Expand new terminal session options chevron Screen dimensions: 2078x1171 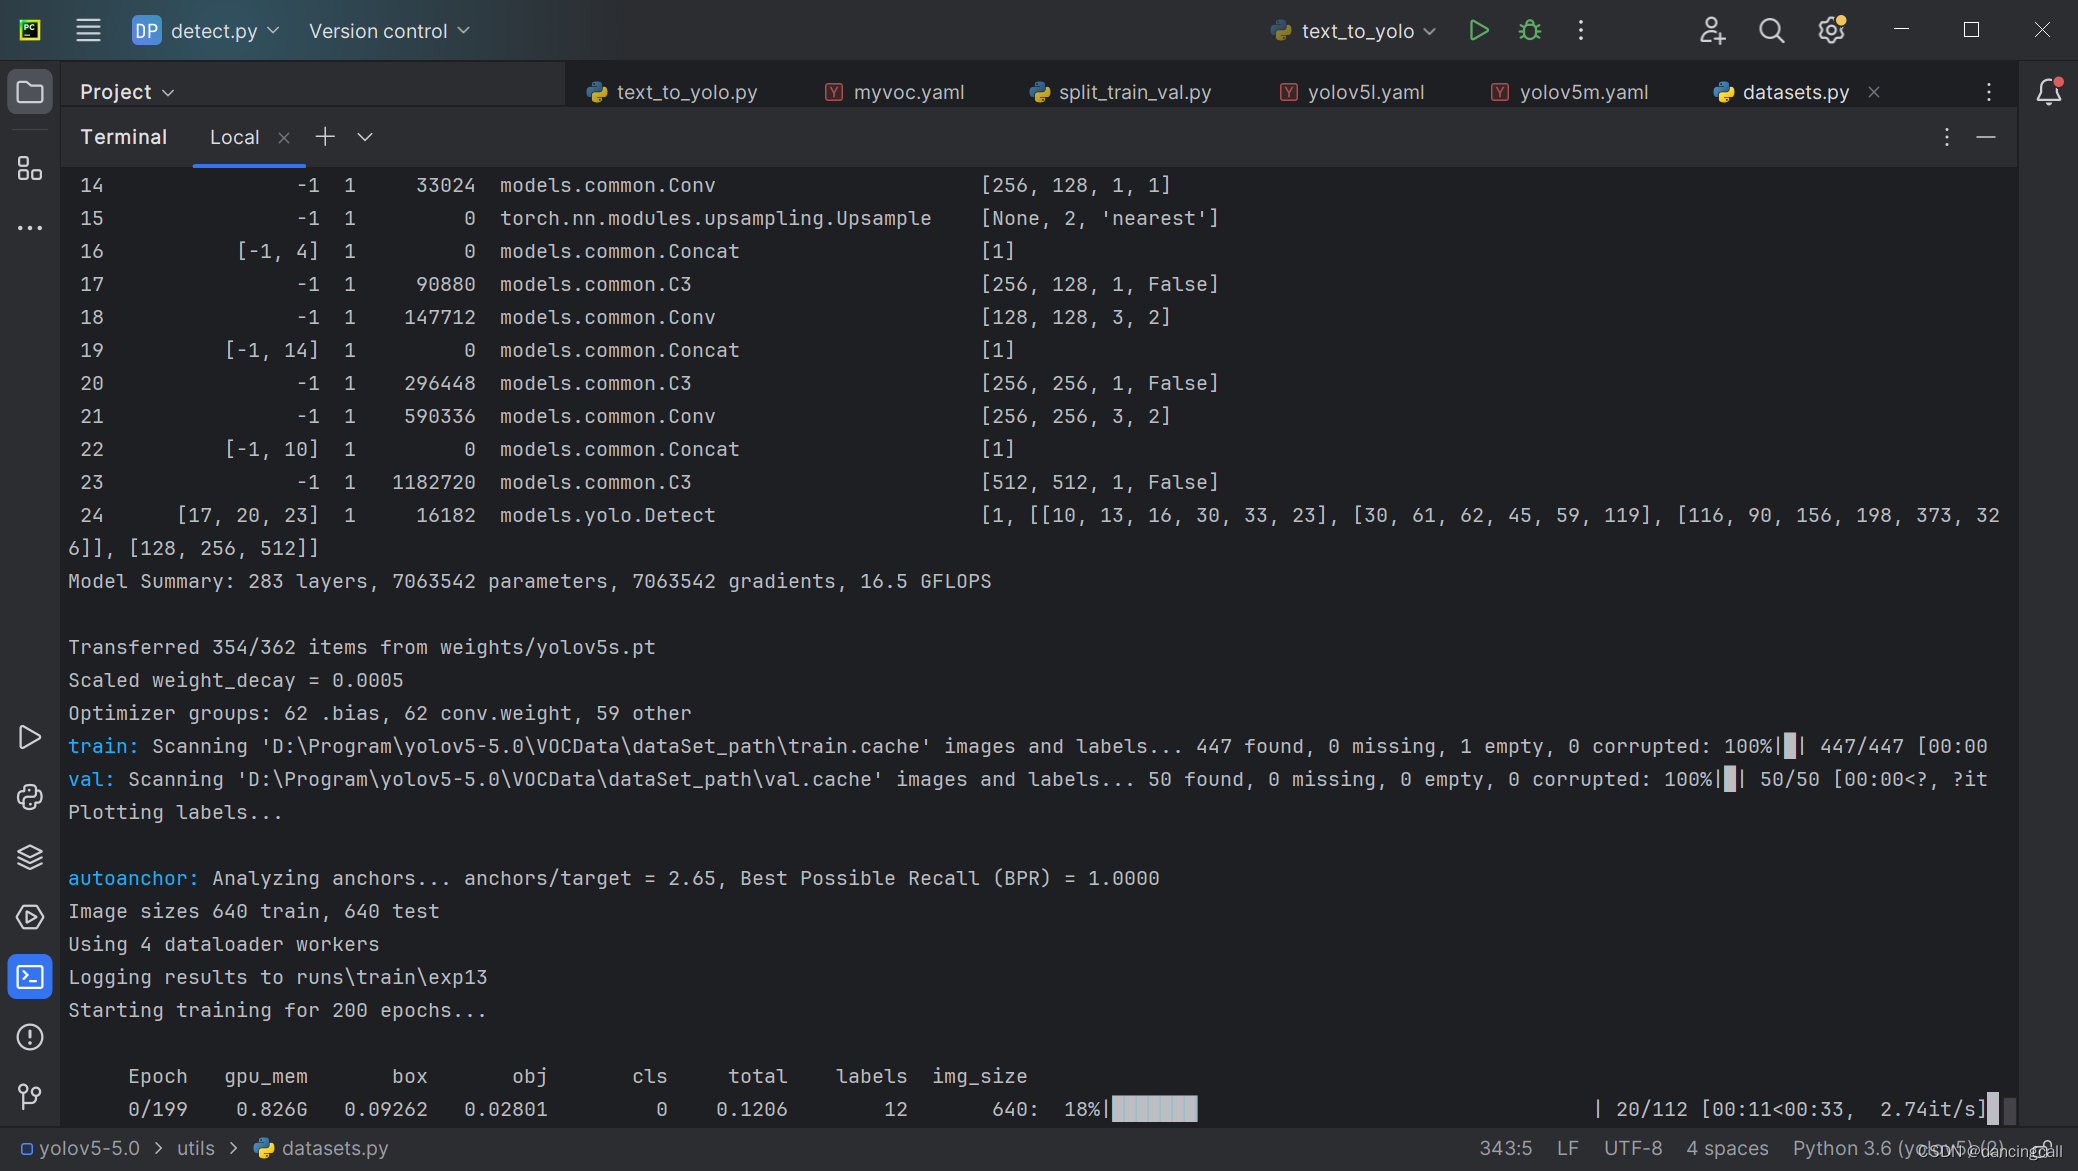pyautogui.click(x=365, y=137)
